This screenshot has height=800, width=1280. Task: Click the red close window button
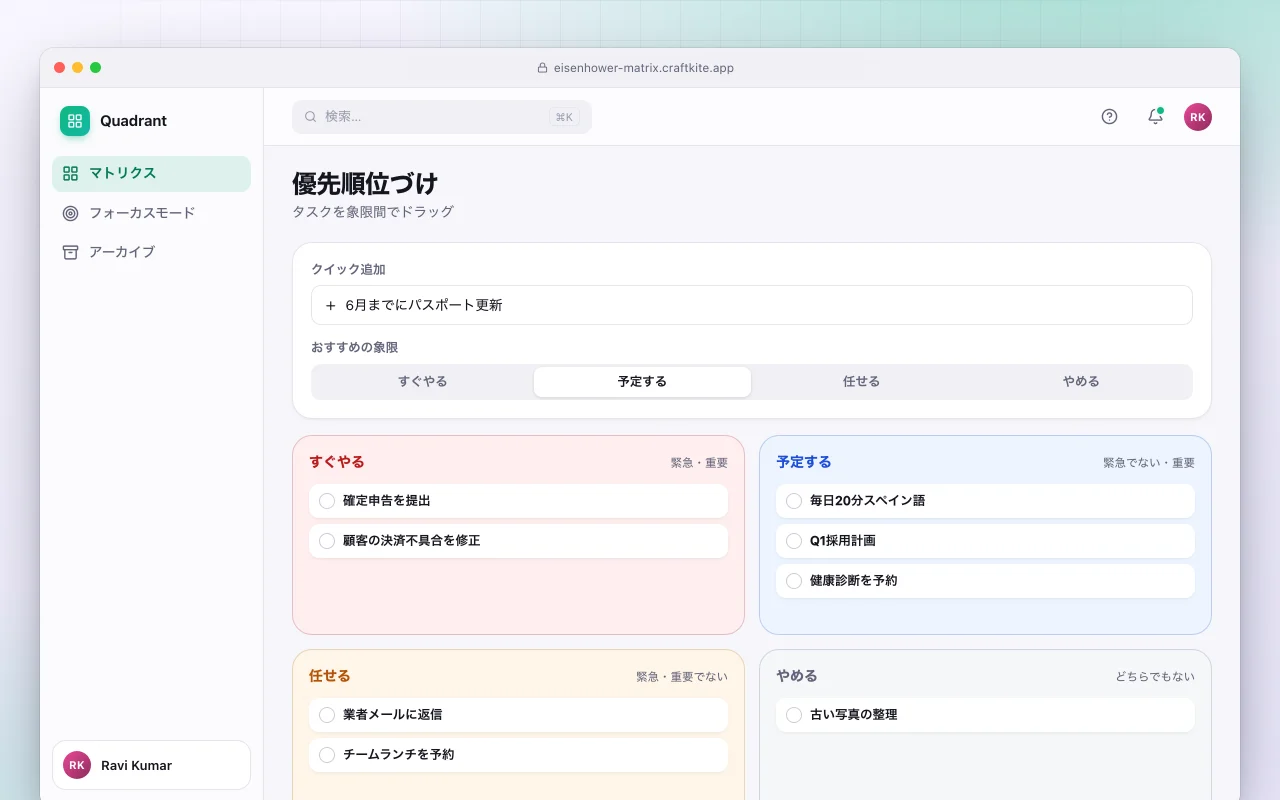click(x=60, y=68)
